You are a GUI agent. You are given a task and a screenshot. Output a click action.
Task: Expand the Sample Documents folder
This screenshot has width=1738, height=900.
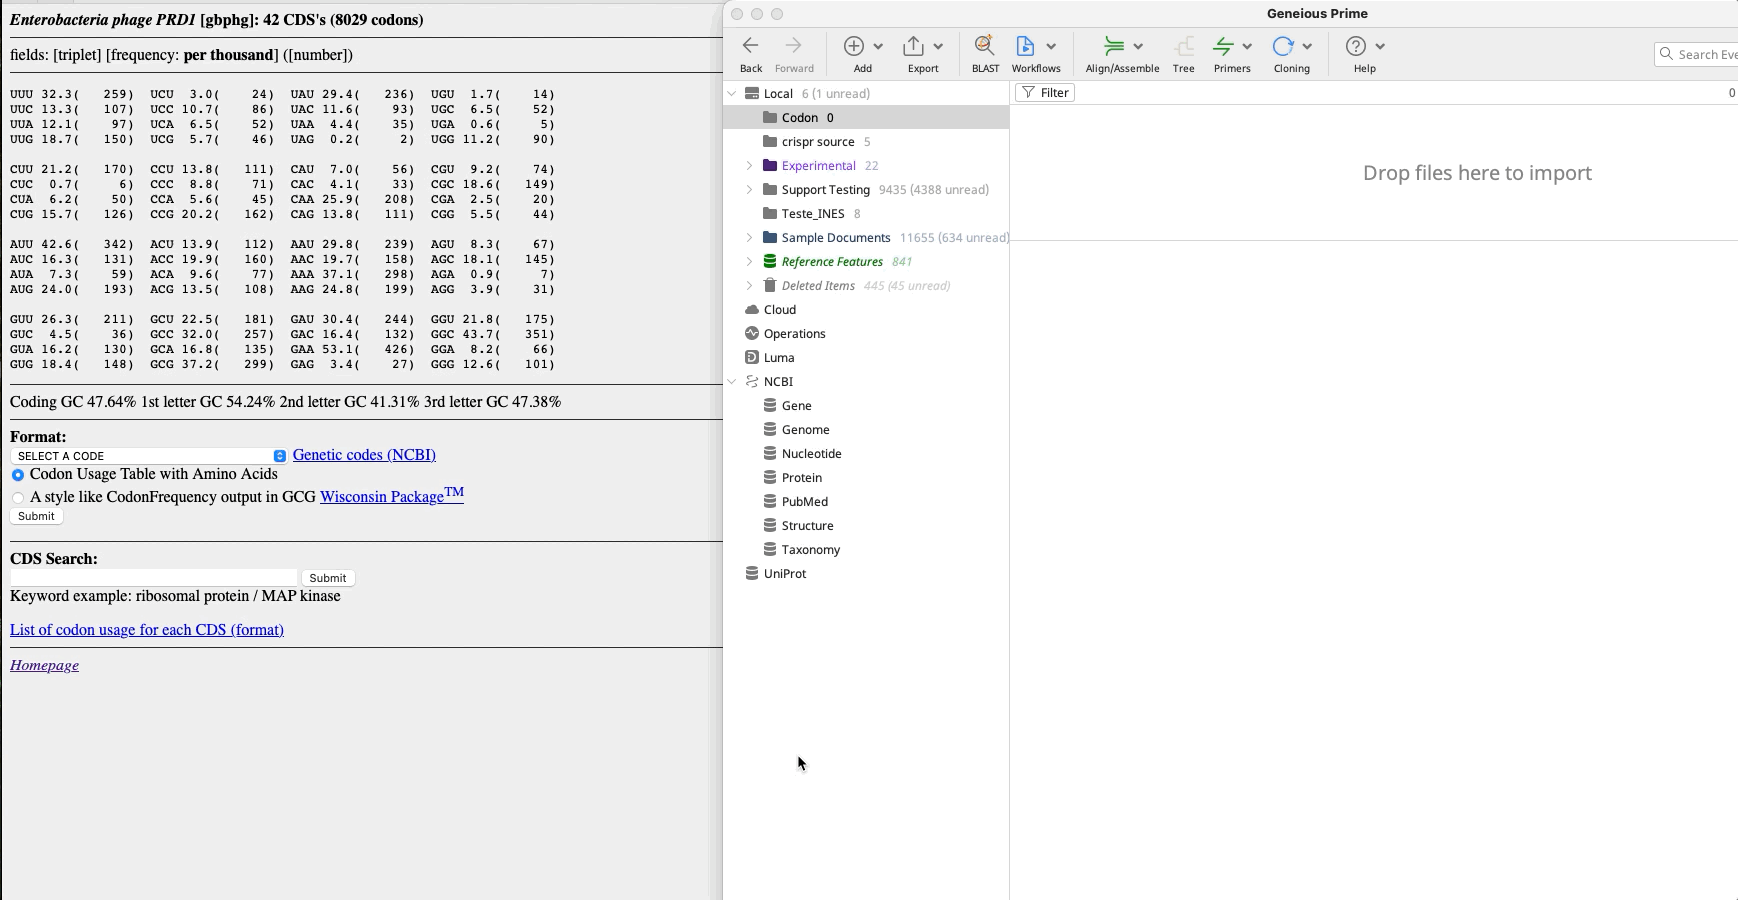749,238
